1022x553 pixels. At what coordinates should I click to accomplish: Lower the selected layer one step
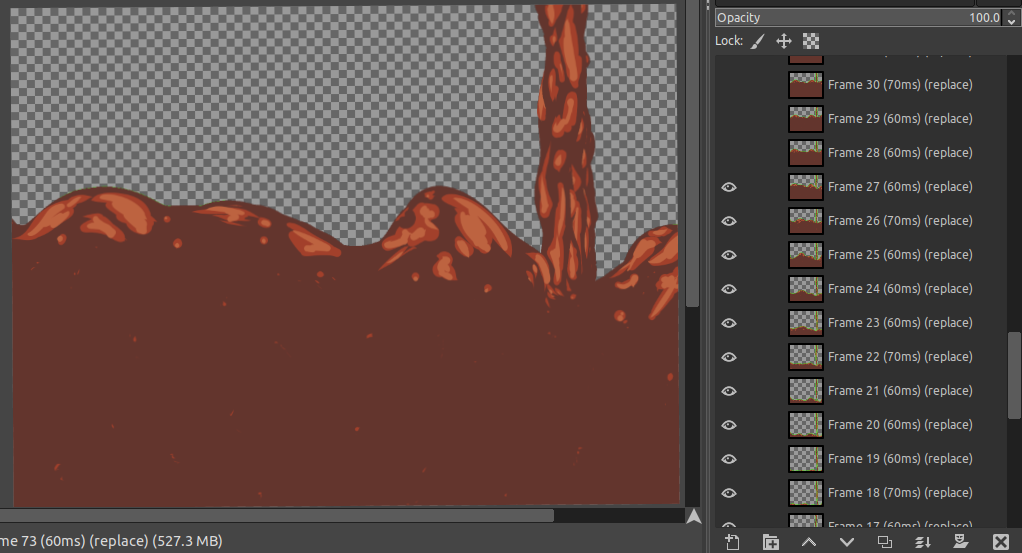pos(846,542)
